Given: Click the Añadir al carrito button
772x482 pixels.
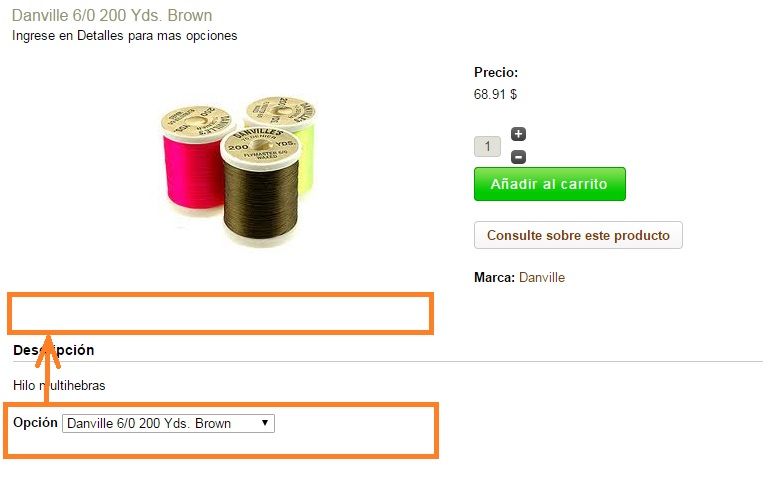Looking at the screenshot, I should [549, 184].
